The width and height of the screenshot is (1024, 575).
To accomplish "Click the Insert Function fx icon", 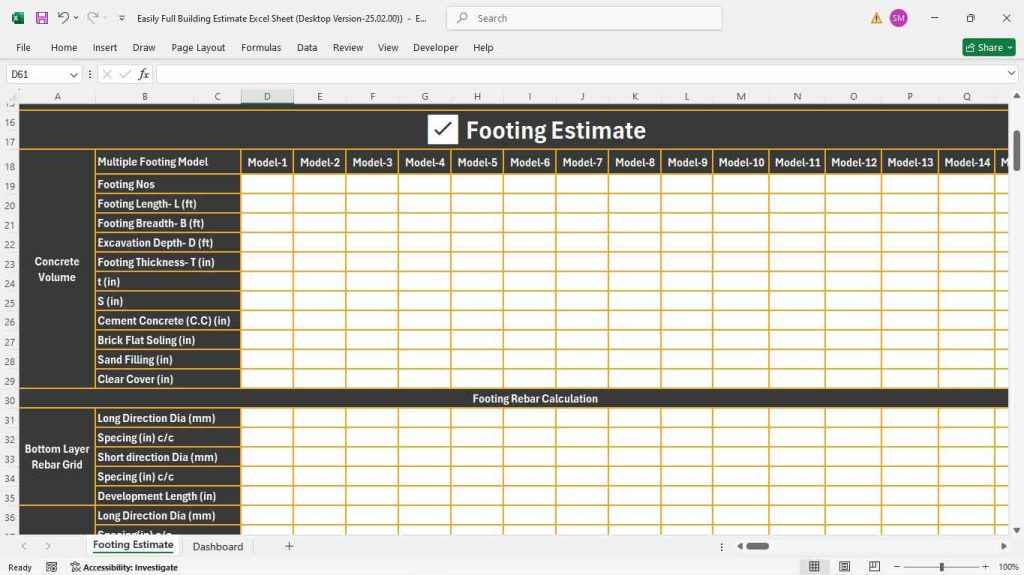I will [144, 74].
